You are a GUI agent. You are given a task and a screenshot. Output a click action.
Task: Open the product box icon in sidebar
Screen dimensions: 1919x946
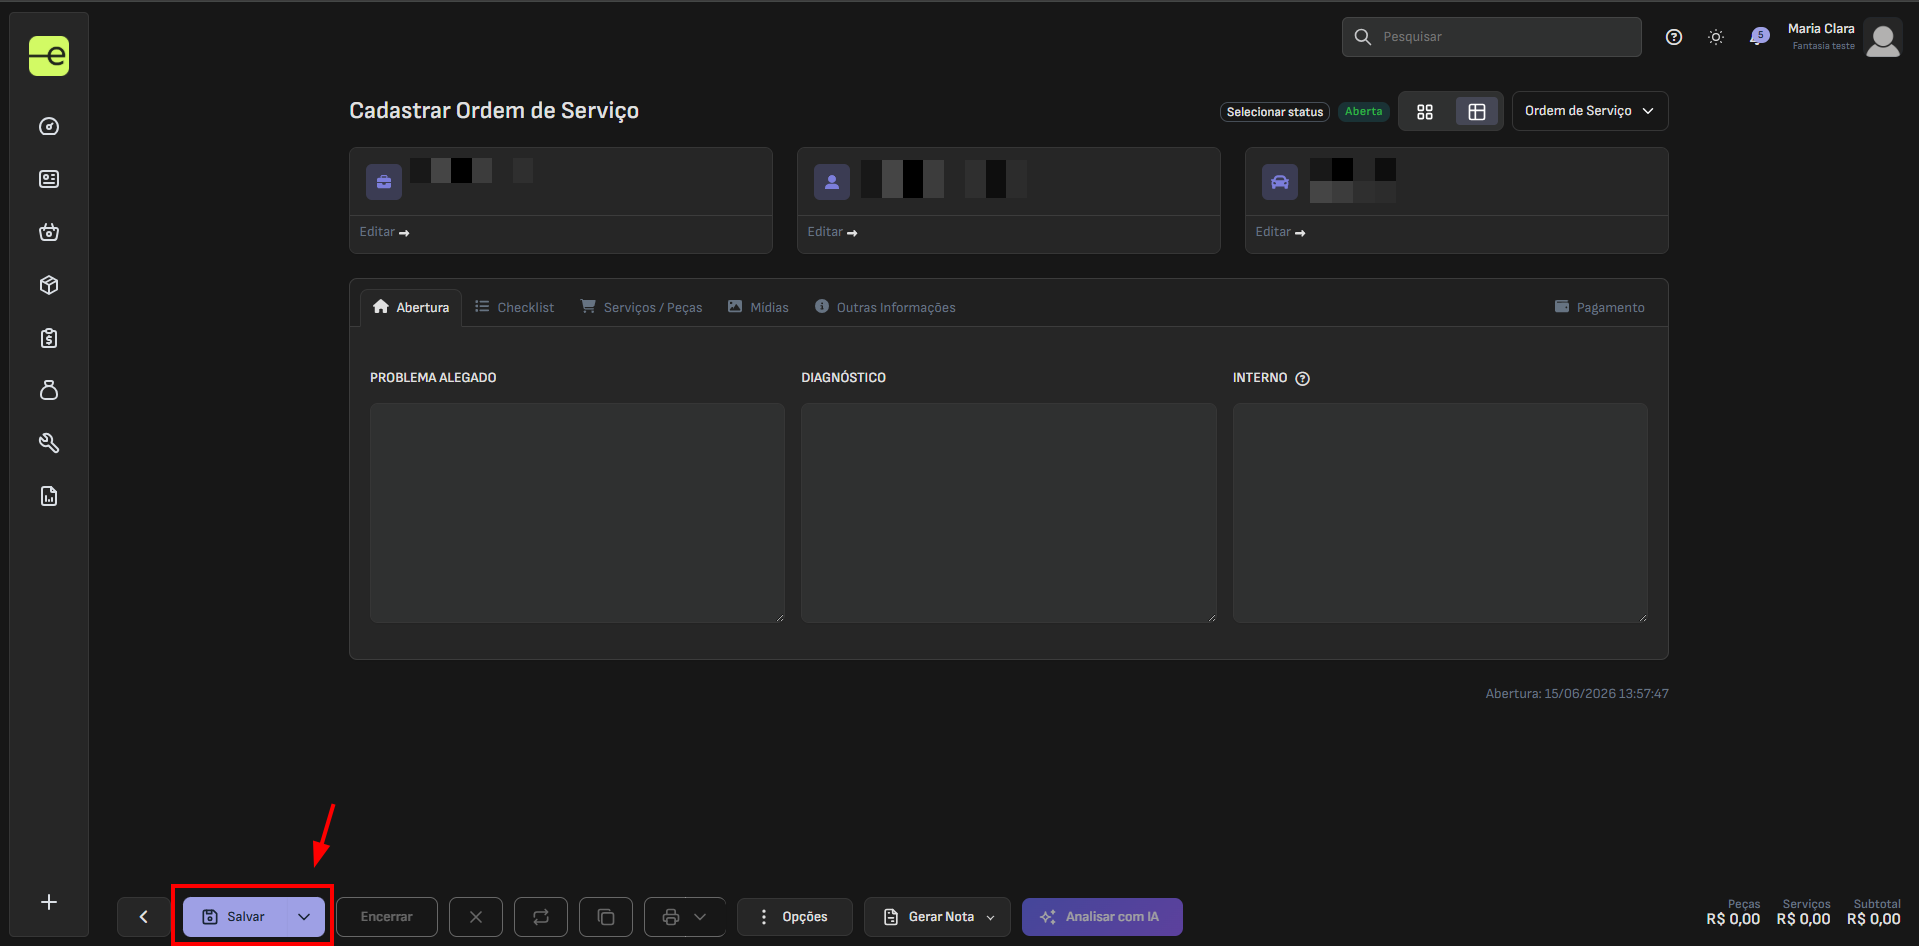[49, 285]
